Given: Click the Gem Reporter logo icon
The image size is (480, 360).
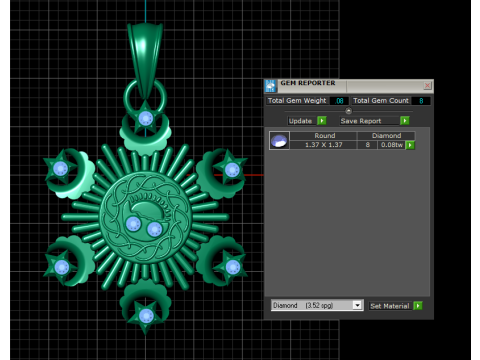Looking at the screenshot, I should (x=270, y=86).
